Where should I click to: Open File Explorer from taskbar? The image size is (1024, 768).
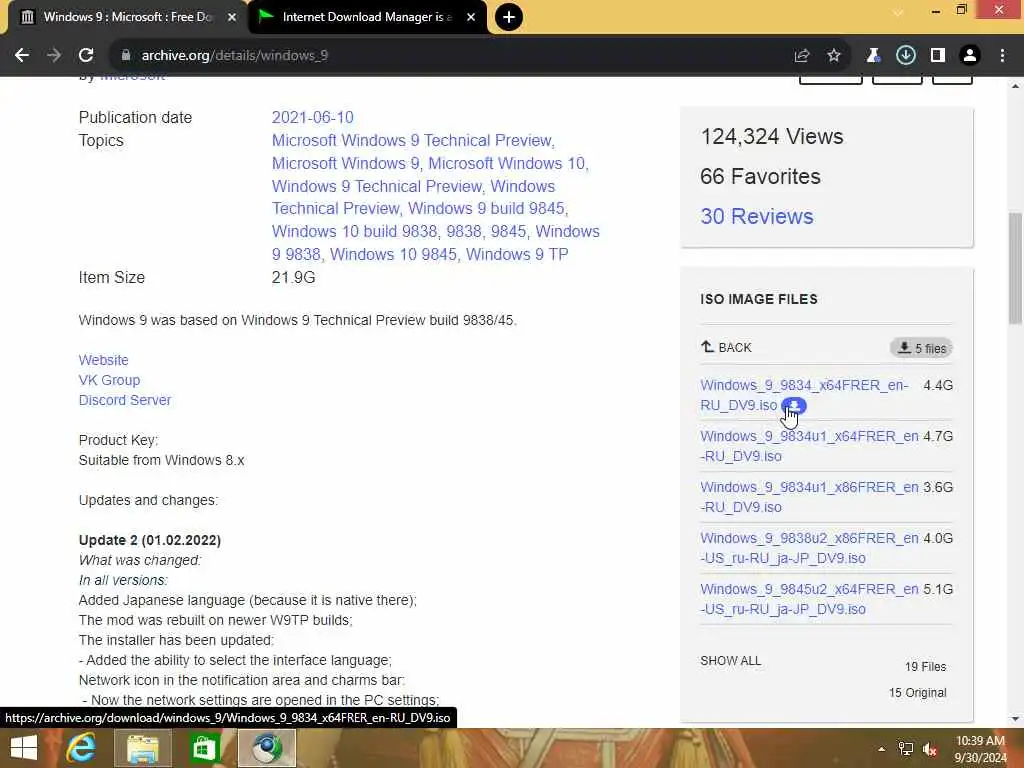coord(143,748)
